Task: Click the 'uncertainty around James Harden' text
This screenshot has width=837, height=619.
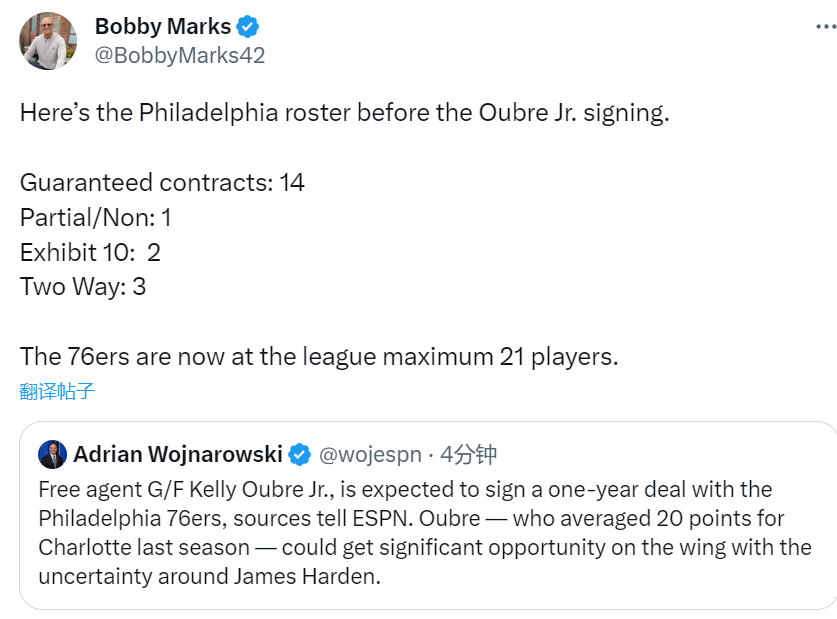Action: (x=210, y=577)
